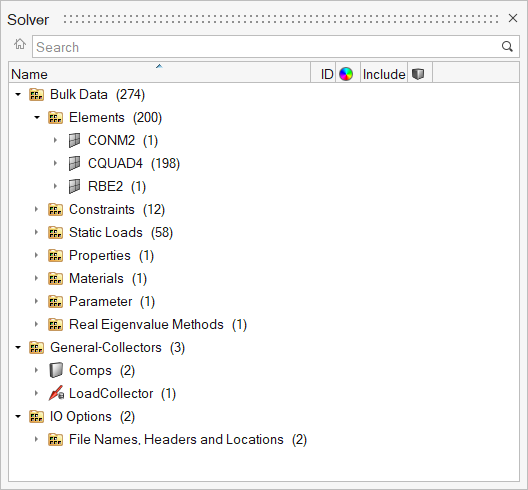Click the magnifying glass search icon
528x490 pixels.
[x=507, y=46]
